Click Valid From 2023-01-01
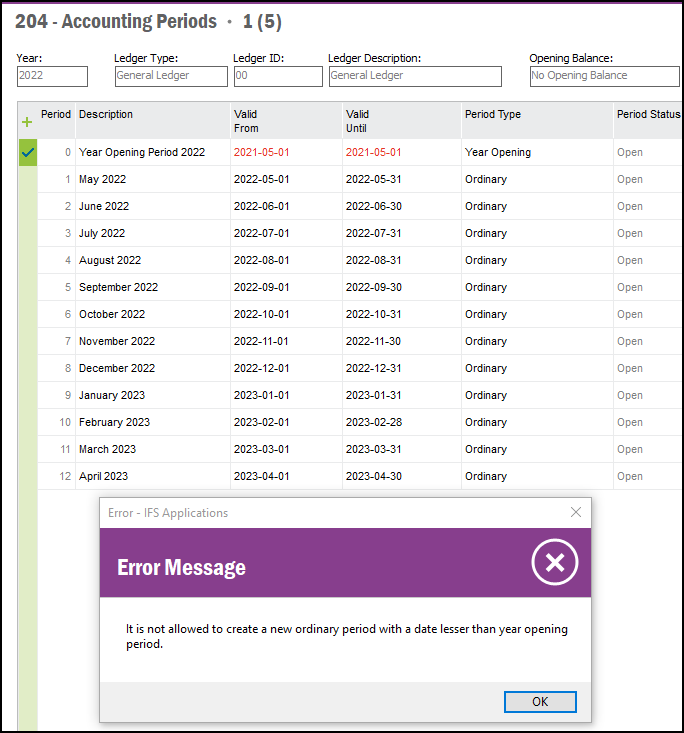This screenshot has height=733, width=684. (261, 395)
